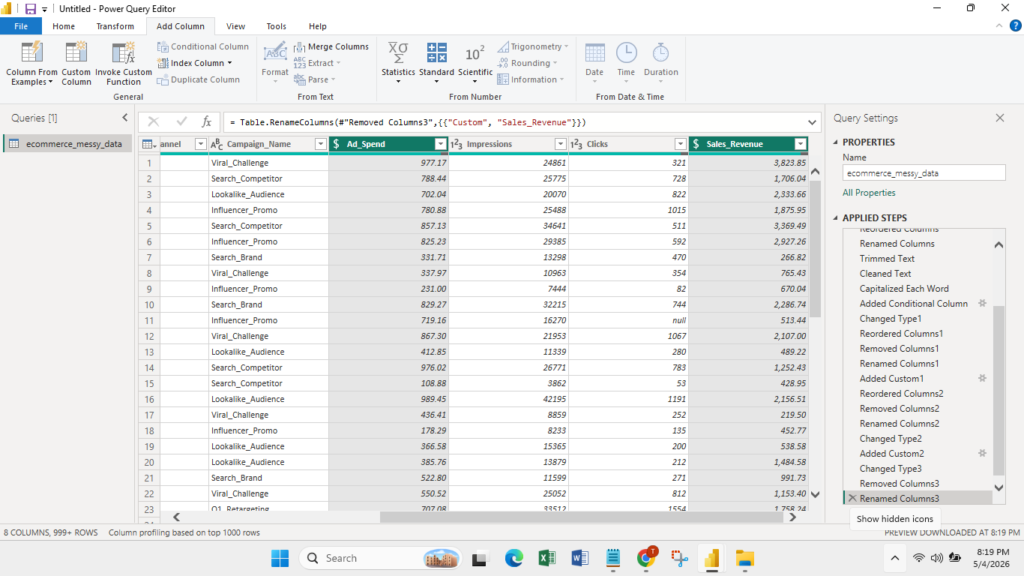
Task: Click Merge Columns in From Text
Action: pyautogui.click(x=331, y=46)
